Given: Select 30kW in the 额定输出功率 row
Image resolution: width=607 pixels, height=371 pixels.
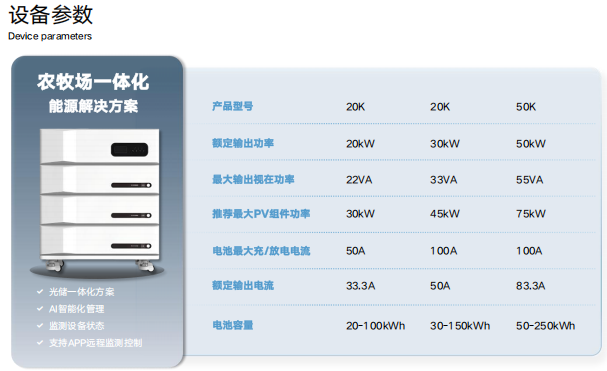Looking at the screenshot, I should (x=444, y=144).
